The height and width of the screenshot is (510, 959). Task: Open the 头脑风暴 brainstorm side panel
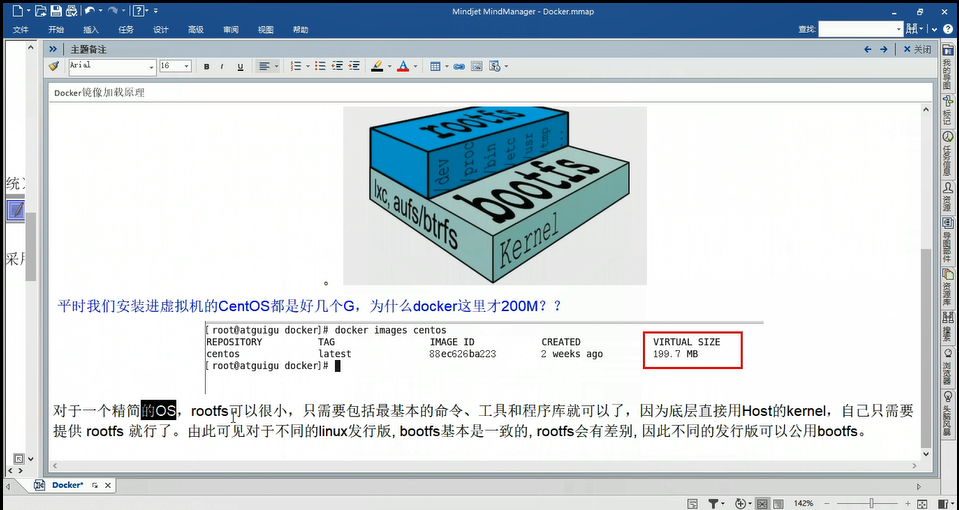pyautogui.click(x=947, y=413)
